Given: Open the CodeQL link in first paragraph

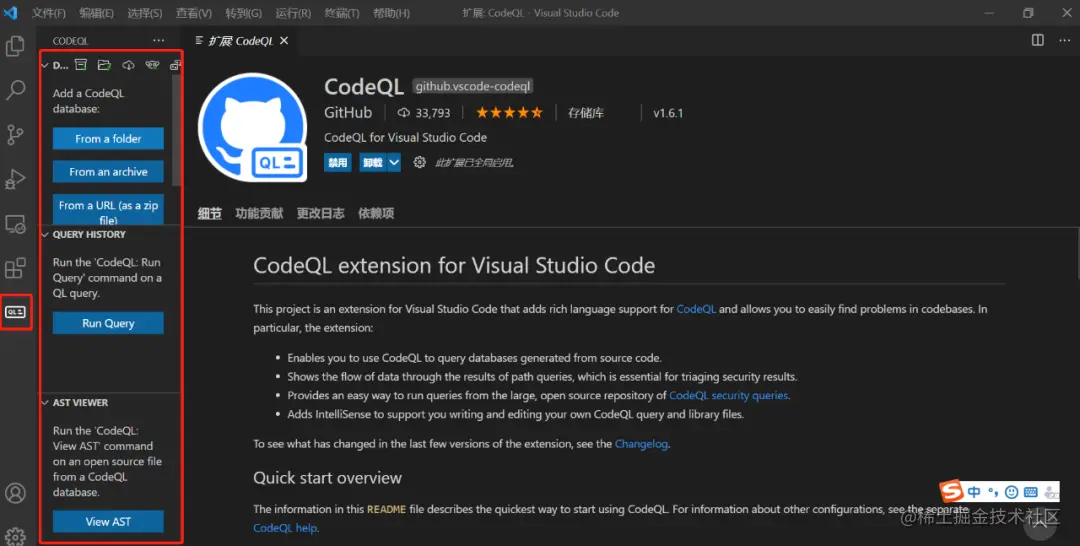Looking at the screenshot, I should tap(696, 309).
